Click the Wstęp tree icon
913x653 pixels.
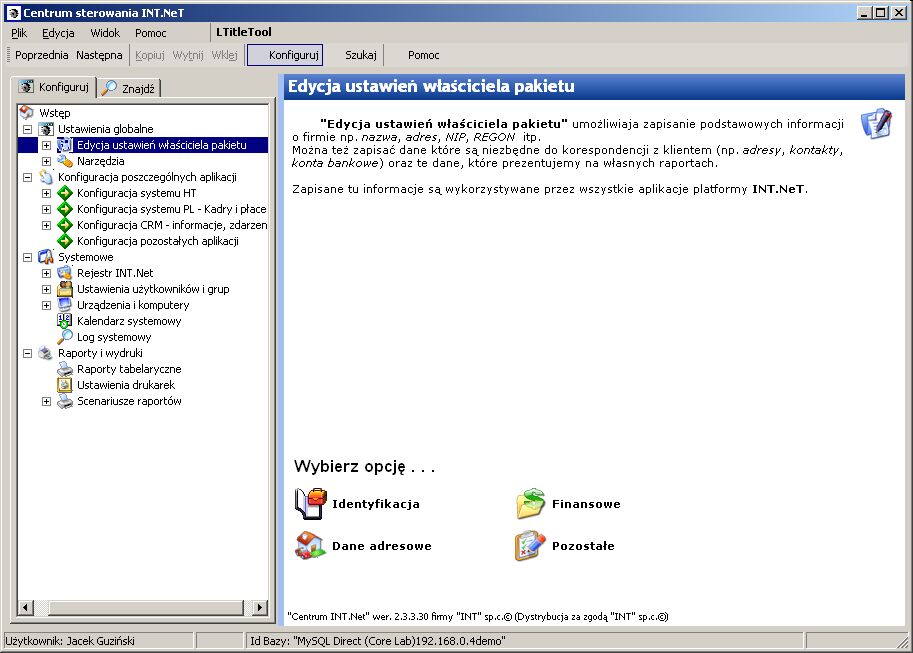26,112
